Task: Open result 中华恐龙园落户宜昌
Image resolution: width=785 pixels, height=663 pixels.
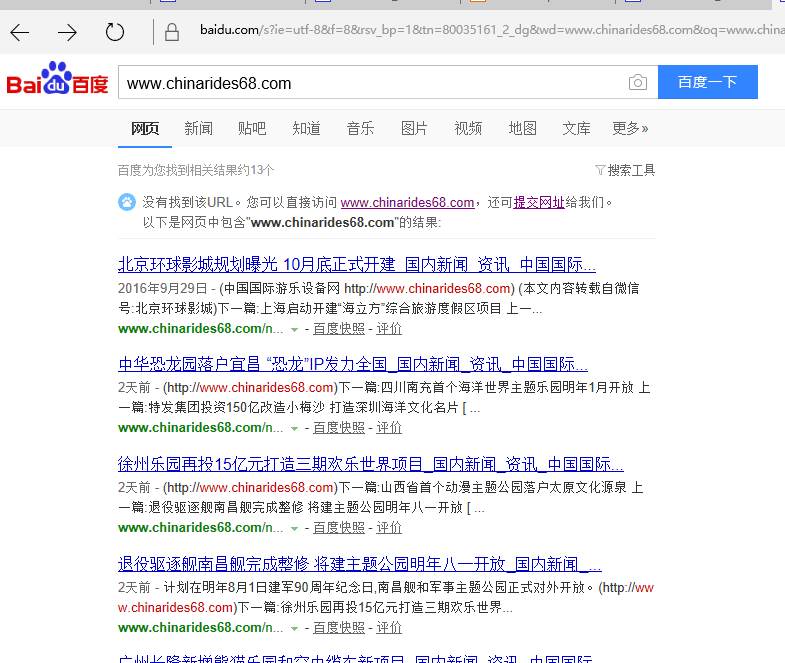Action: (x=352, y=364)
